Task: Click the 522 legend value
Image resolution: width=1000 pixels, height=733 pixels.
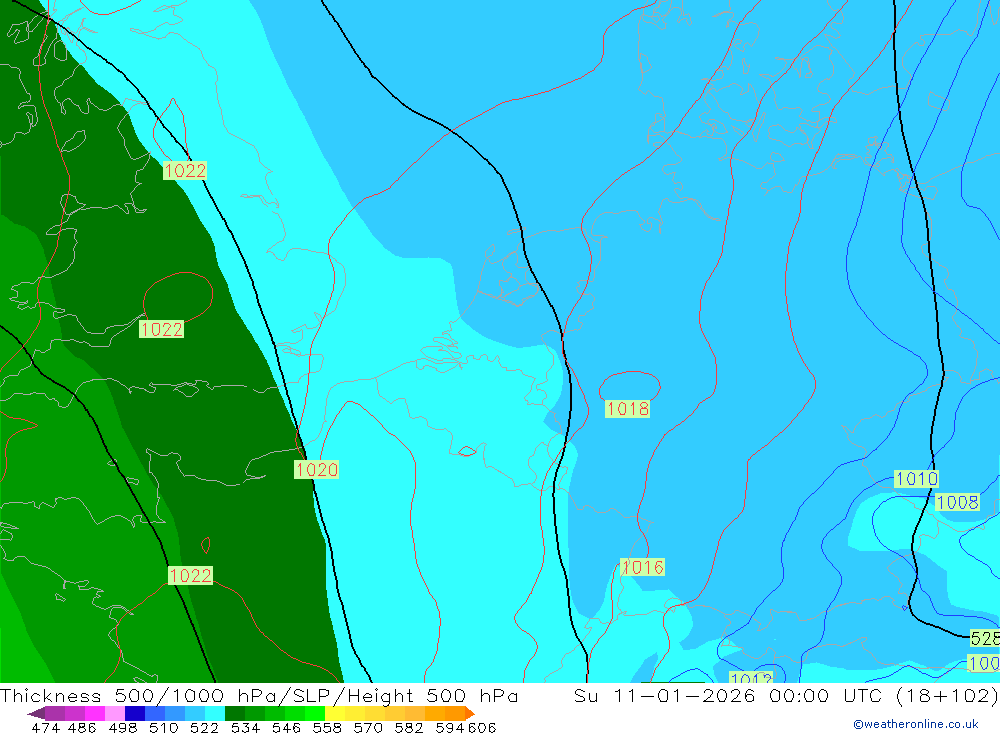Action: [x=205, y=727]
